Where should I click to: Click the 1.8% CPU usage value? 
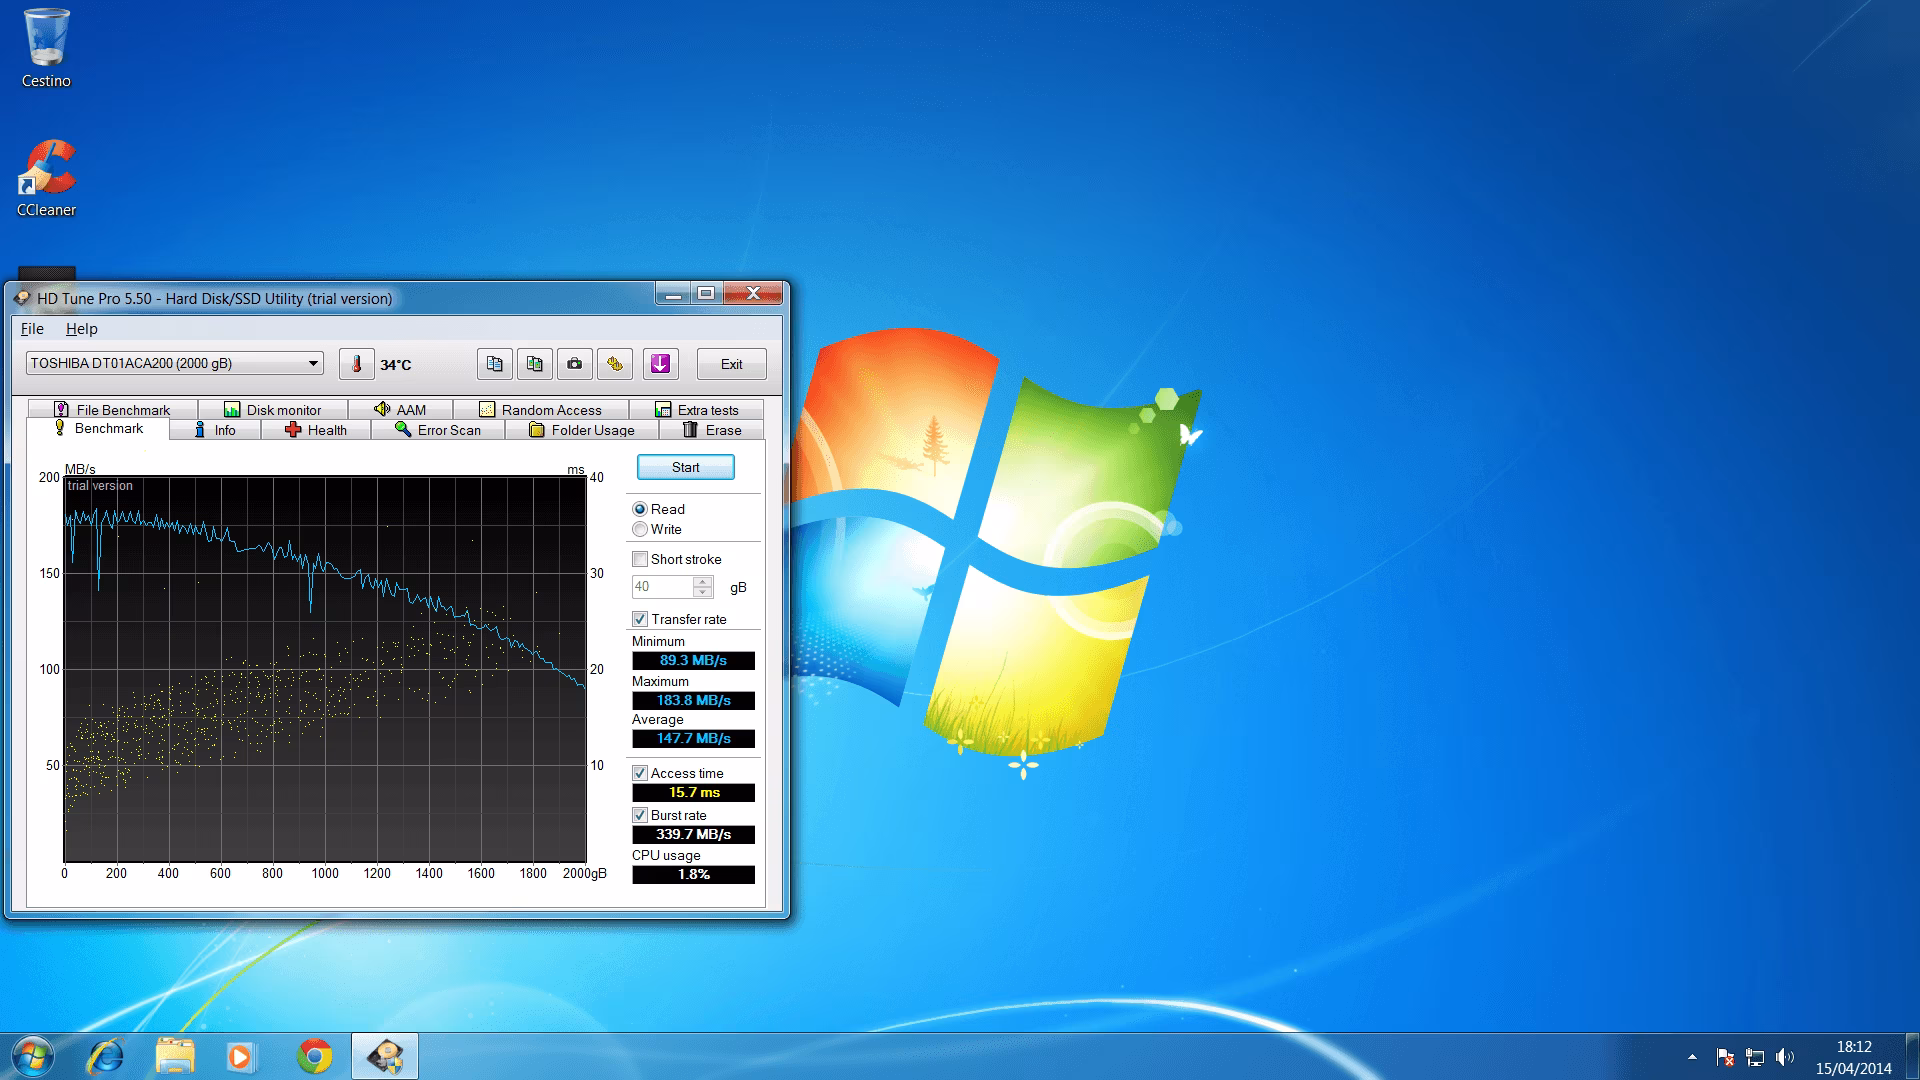tap(693, 874)
